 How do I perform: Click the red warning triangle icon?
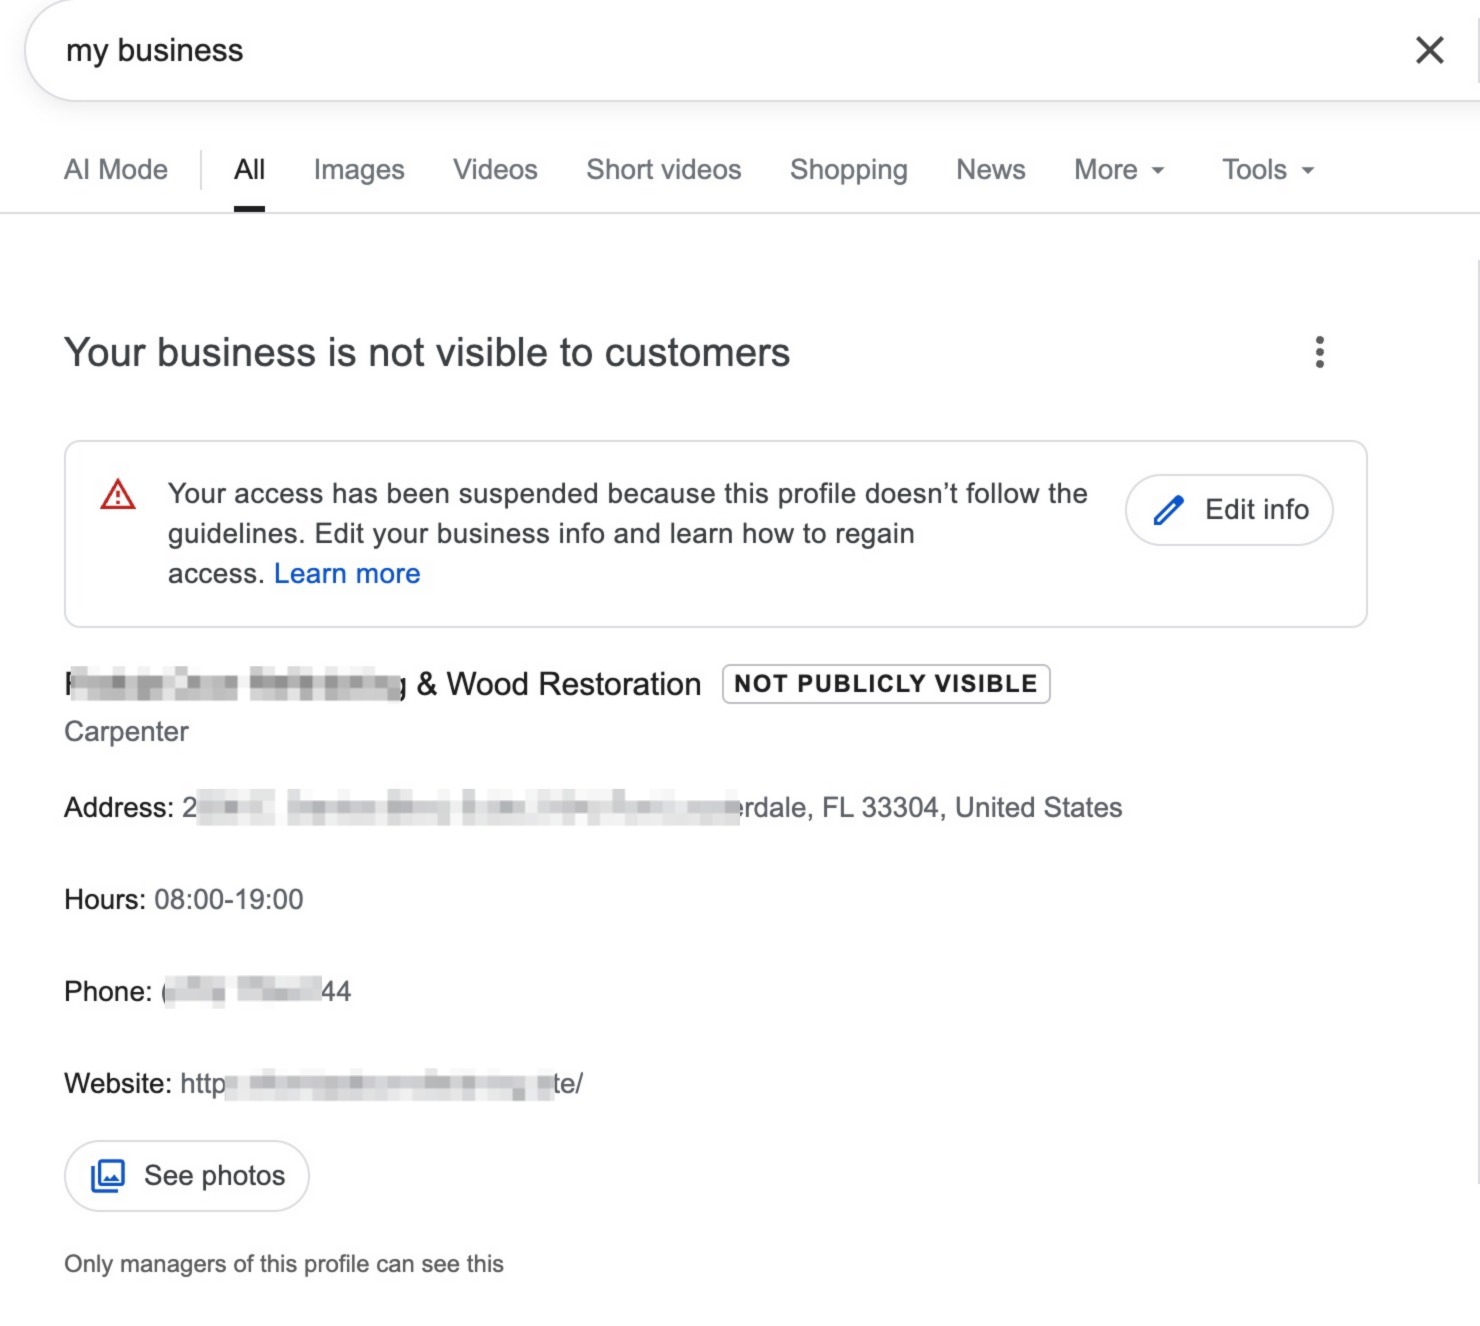coord(118,495)
